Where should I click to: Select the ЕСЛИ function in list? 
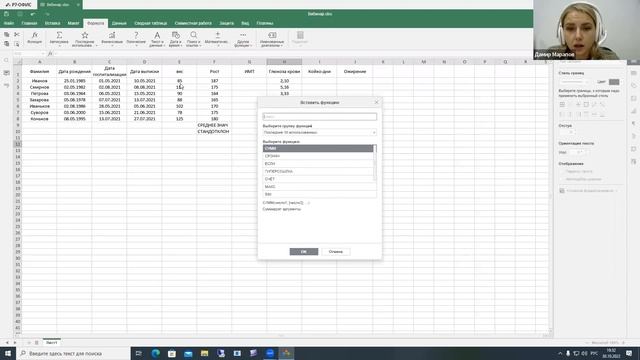point(318,164)
